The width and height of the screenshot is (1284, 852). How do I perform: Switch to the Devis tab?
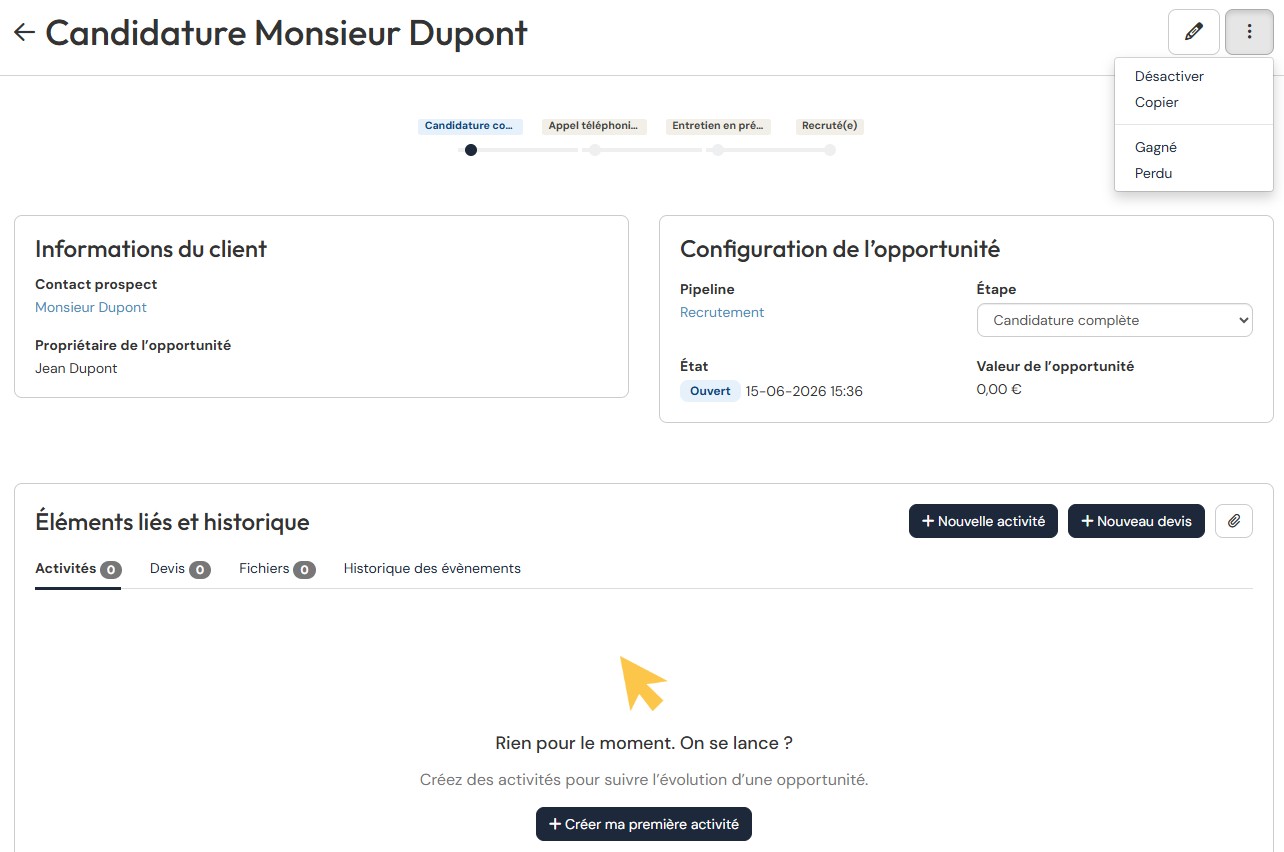(x=180, y=569)
